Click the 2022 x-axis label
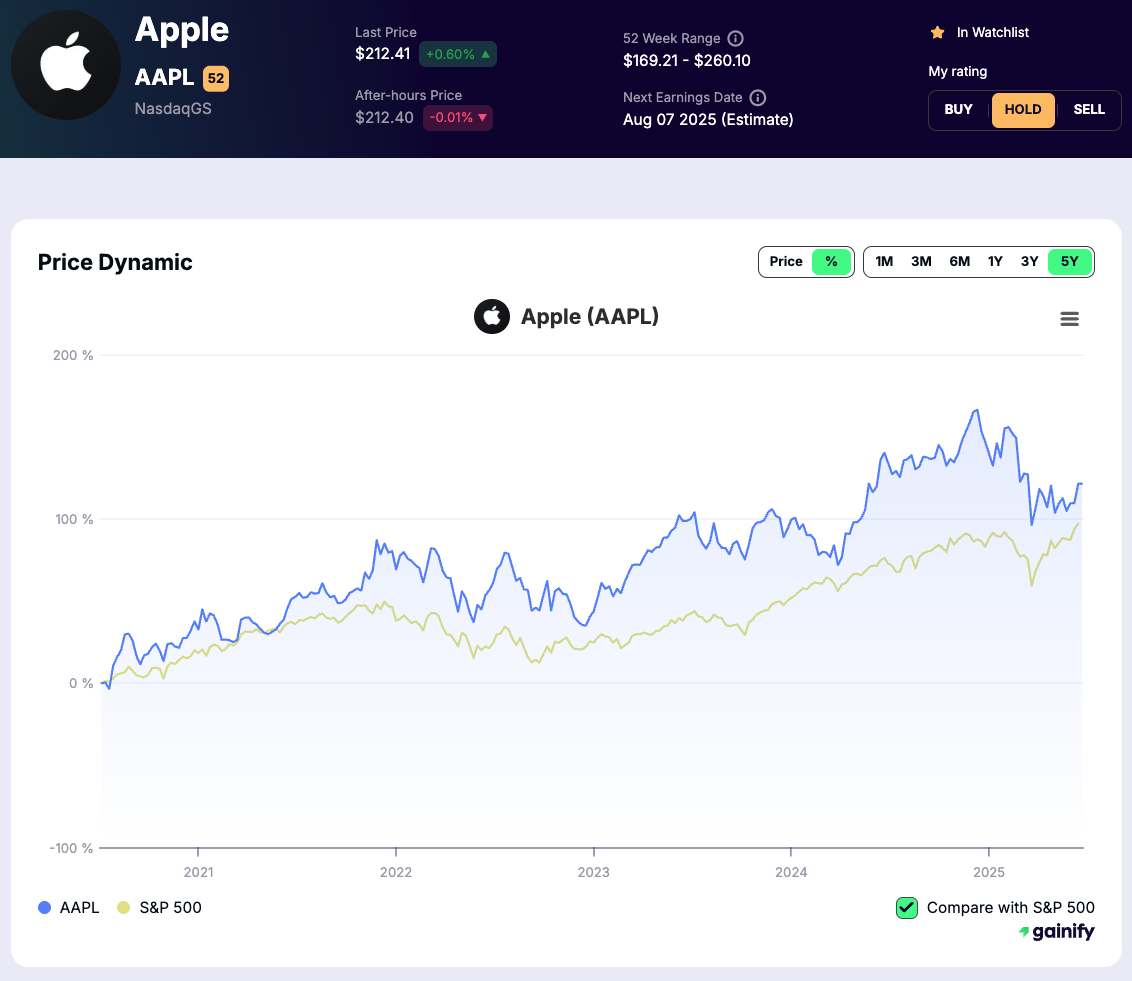This screenshot has height=981, width=1132. tap(396, 872)
